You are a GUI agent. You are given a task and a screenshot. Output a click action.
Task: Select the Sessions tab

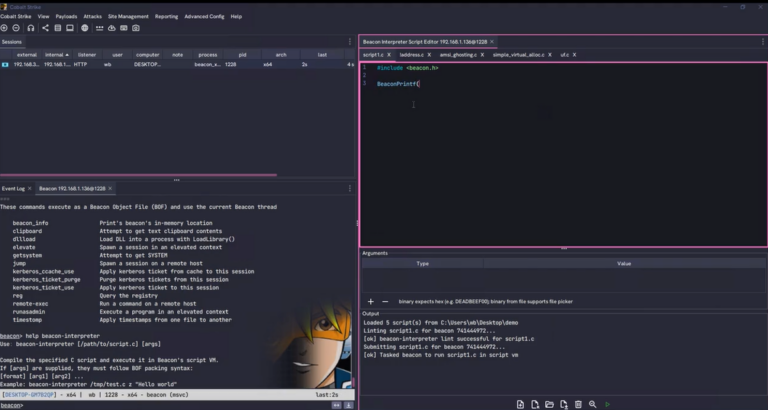pyautogui.click(x=12, y=42)
